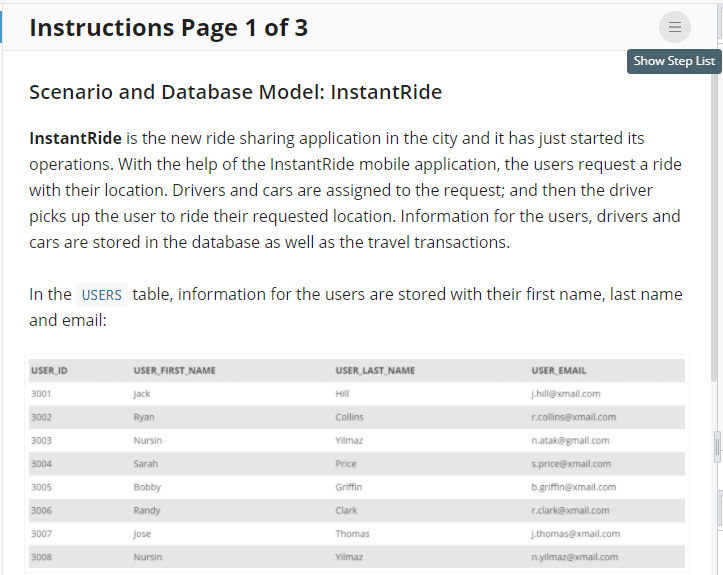Screen dimensions: 723x575
Task: Click first name Bobby cell
Action: [x=147, y=487]
